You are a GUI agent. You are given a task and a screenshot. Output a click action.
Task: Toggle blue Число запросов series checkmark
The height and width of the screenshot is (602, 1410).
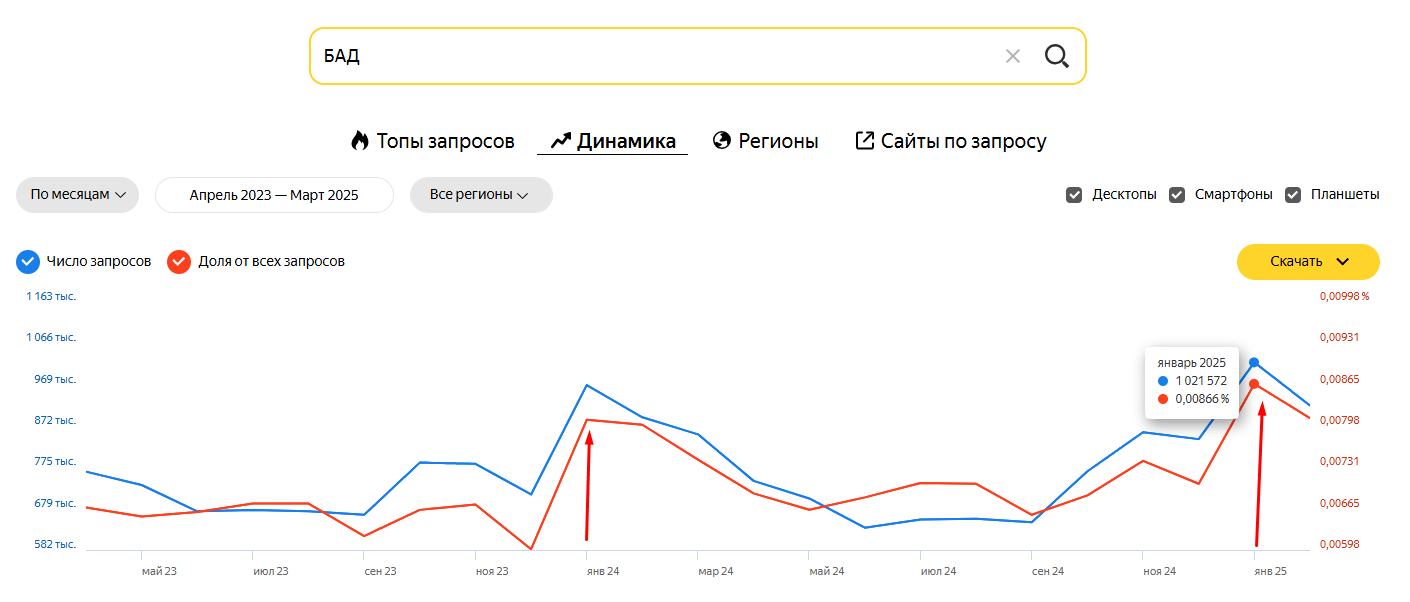tap(28, 262)
